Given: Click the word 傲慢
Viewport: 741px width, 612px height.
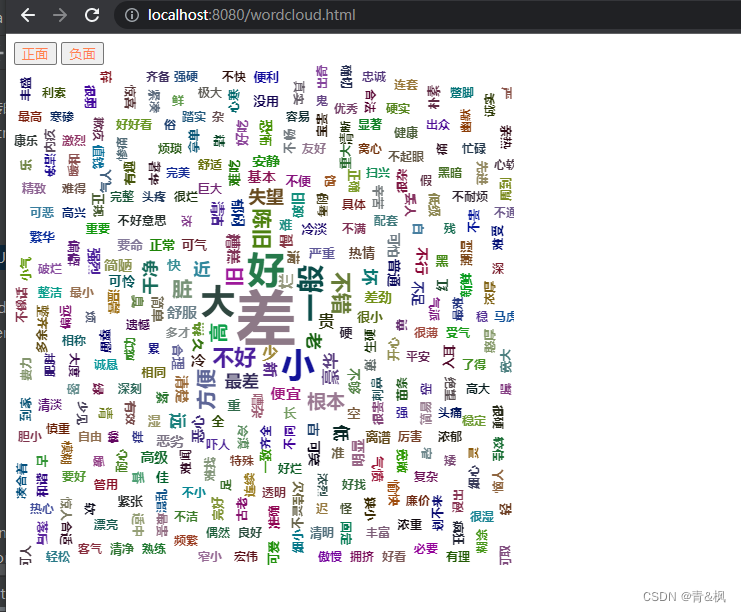Looking at the screenshot, I should point(330,556).
